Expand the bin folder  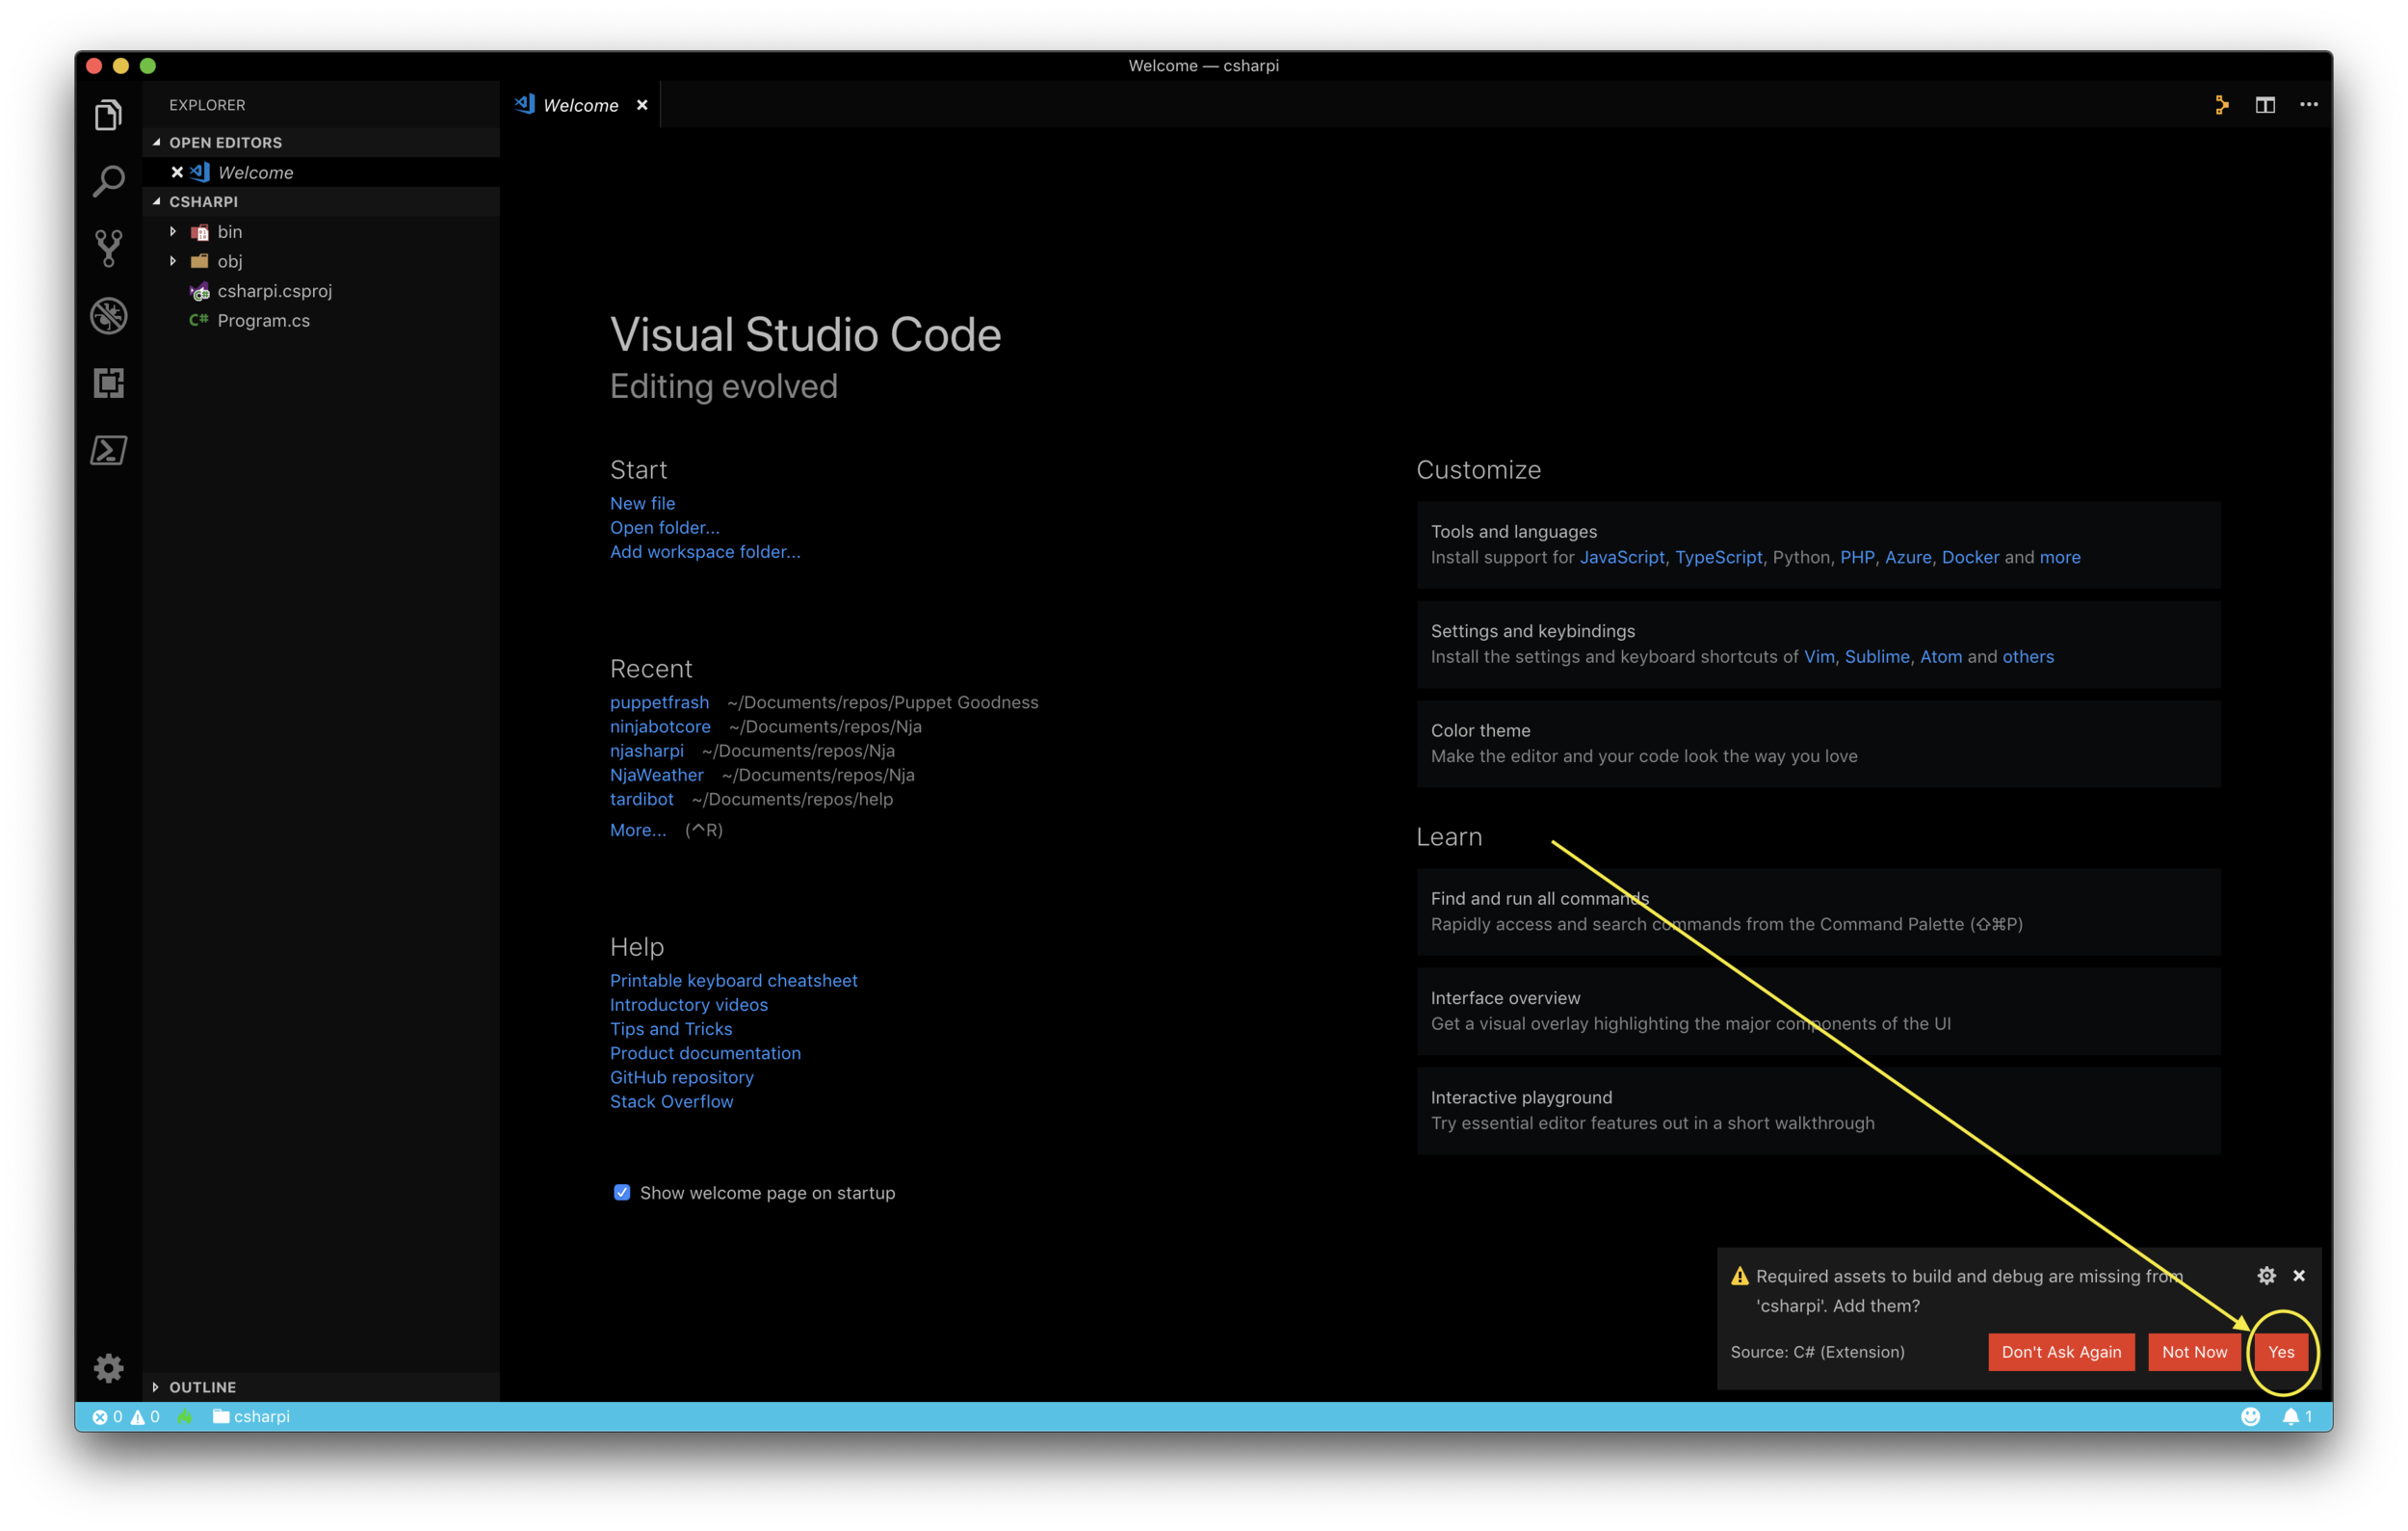229,232
